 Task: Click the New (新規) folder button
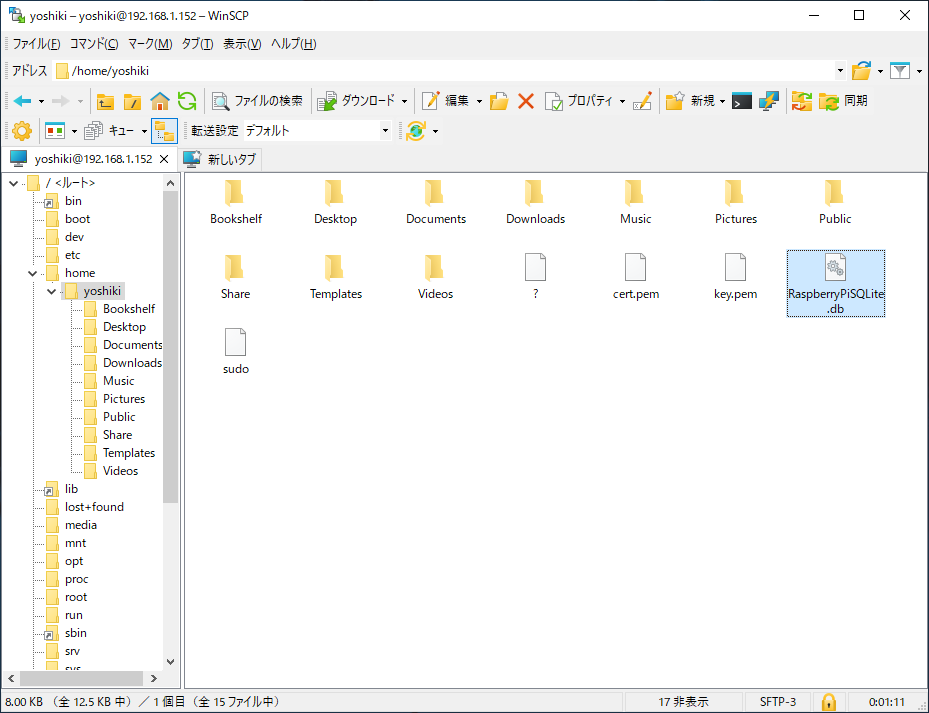(x=690, y=101)
